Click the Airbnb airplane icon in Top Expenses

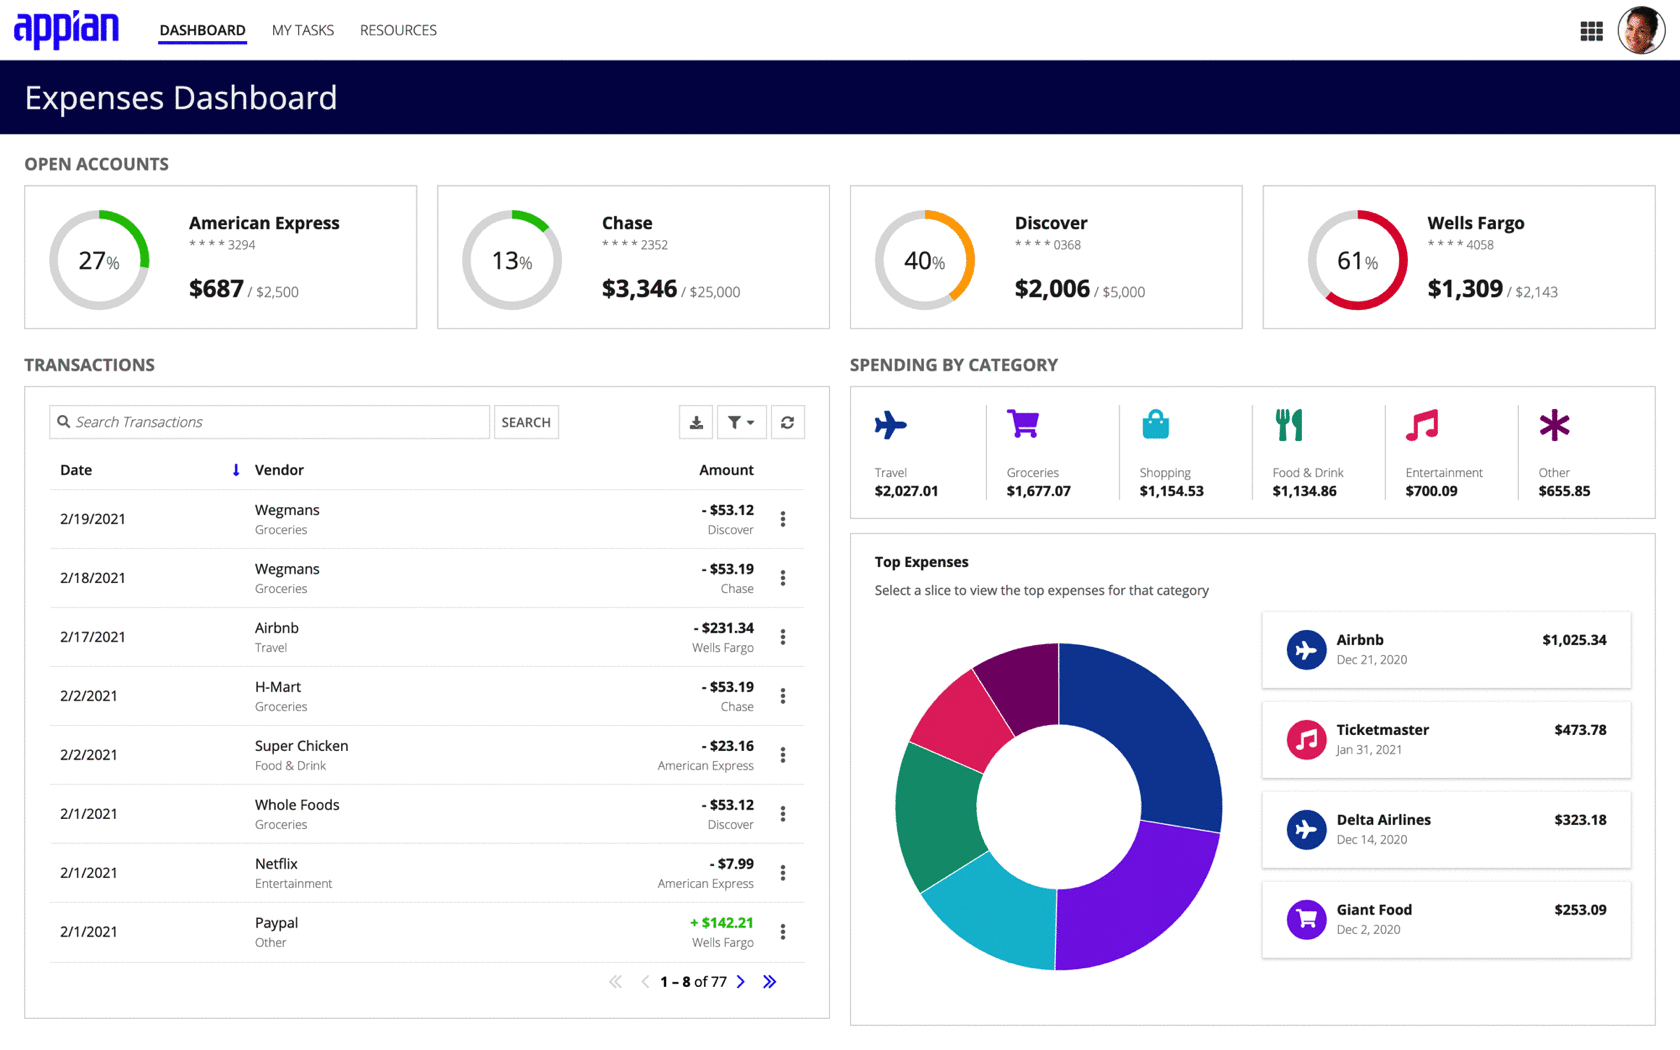1306,650
